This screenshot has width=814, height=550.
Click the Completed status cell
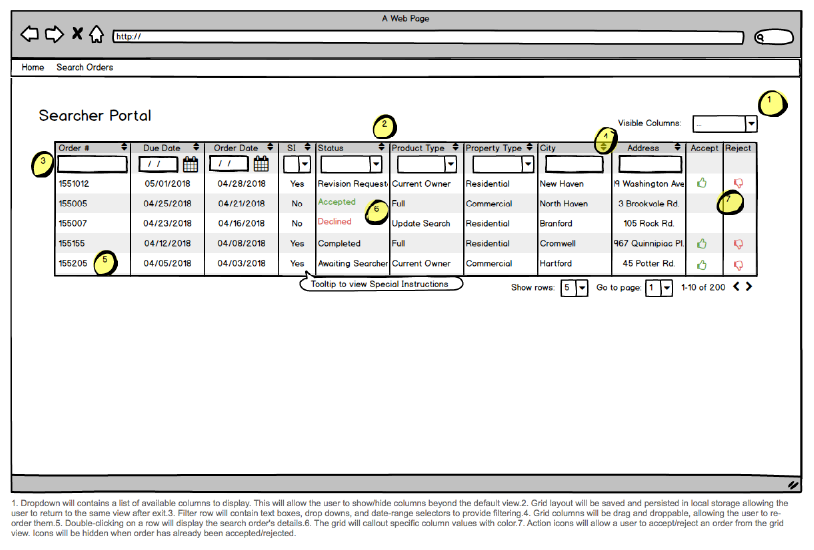339,244
